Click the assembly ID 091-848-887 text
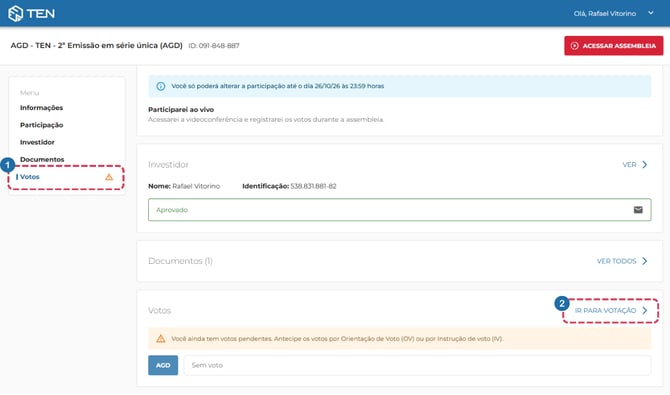Image resolution: width=670 pixels, height=395 pixels. click(x=214, y=46)
